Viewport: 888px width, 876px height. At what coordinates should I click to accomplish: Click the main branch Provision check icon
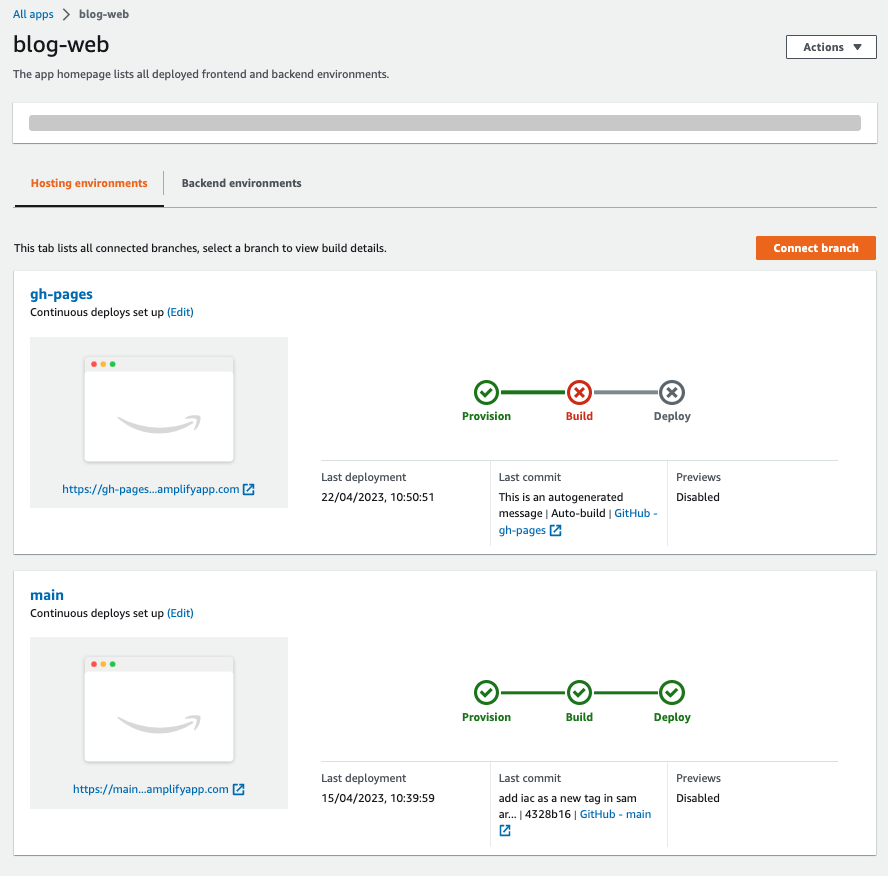coord(486,693)
